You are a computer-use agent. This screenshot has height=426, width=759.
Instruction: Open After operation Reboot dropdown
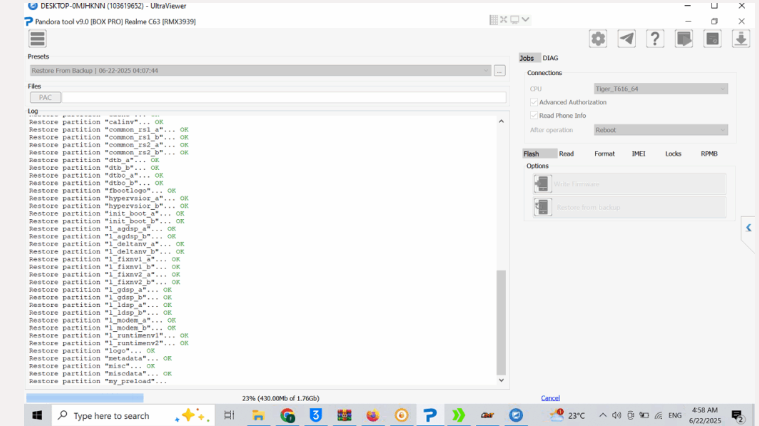[661, 130]
